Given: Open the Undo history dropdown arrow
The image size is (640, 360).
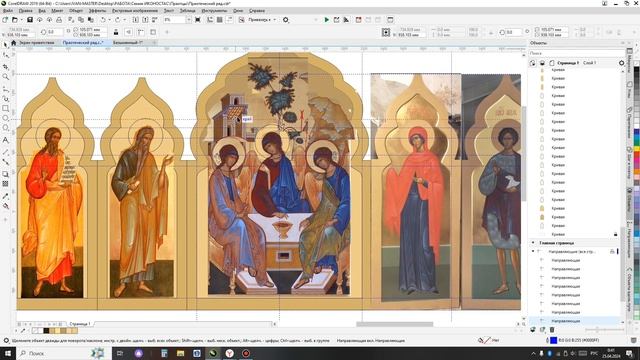Looking at the screenshot, I should coord(109,20).
